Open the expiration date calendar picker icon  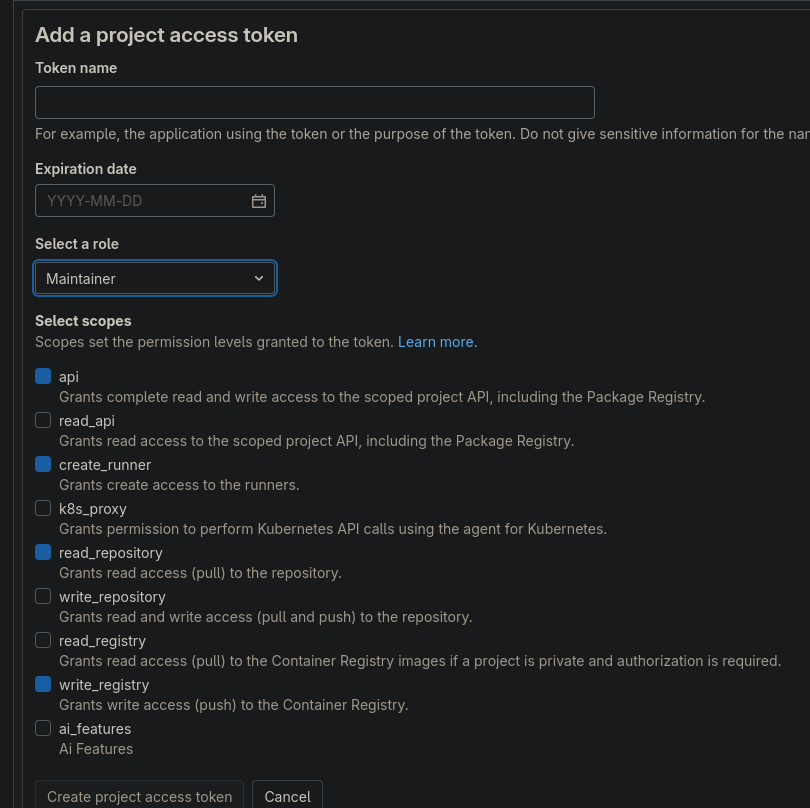click(x=259, y=201)
